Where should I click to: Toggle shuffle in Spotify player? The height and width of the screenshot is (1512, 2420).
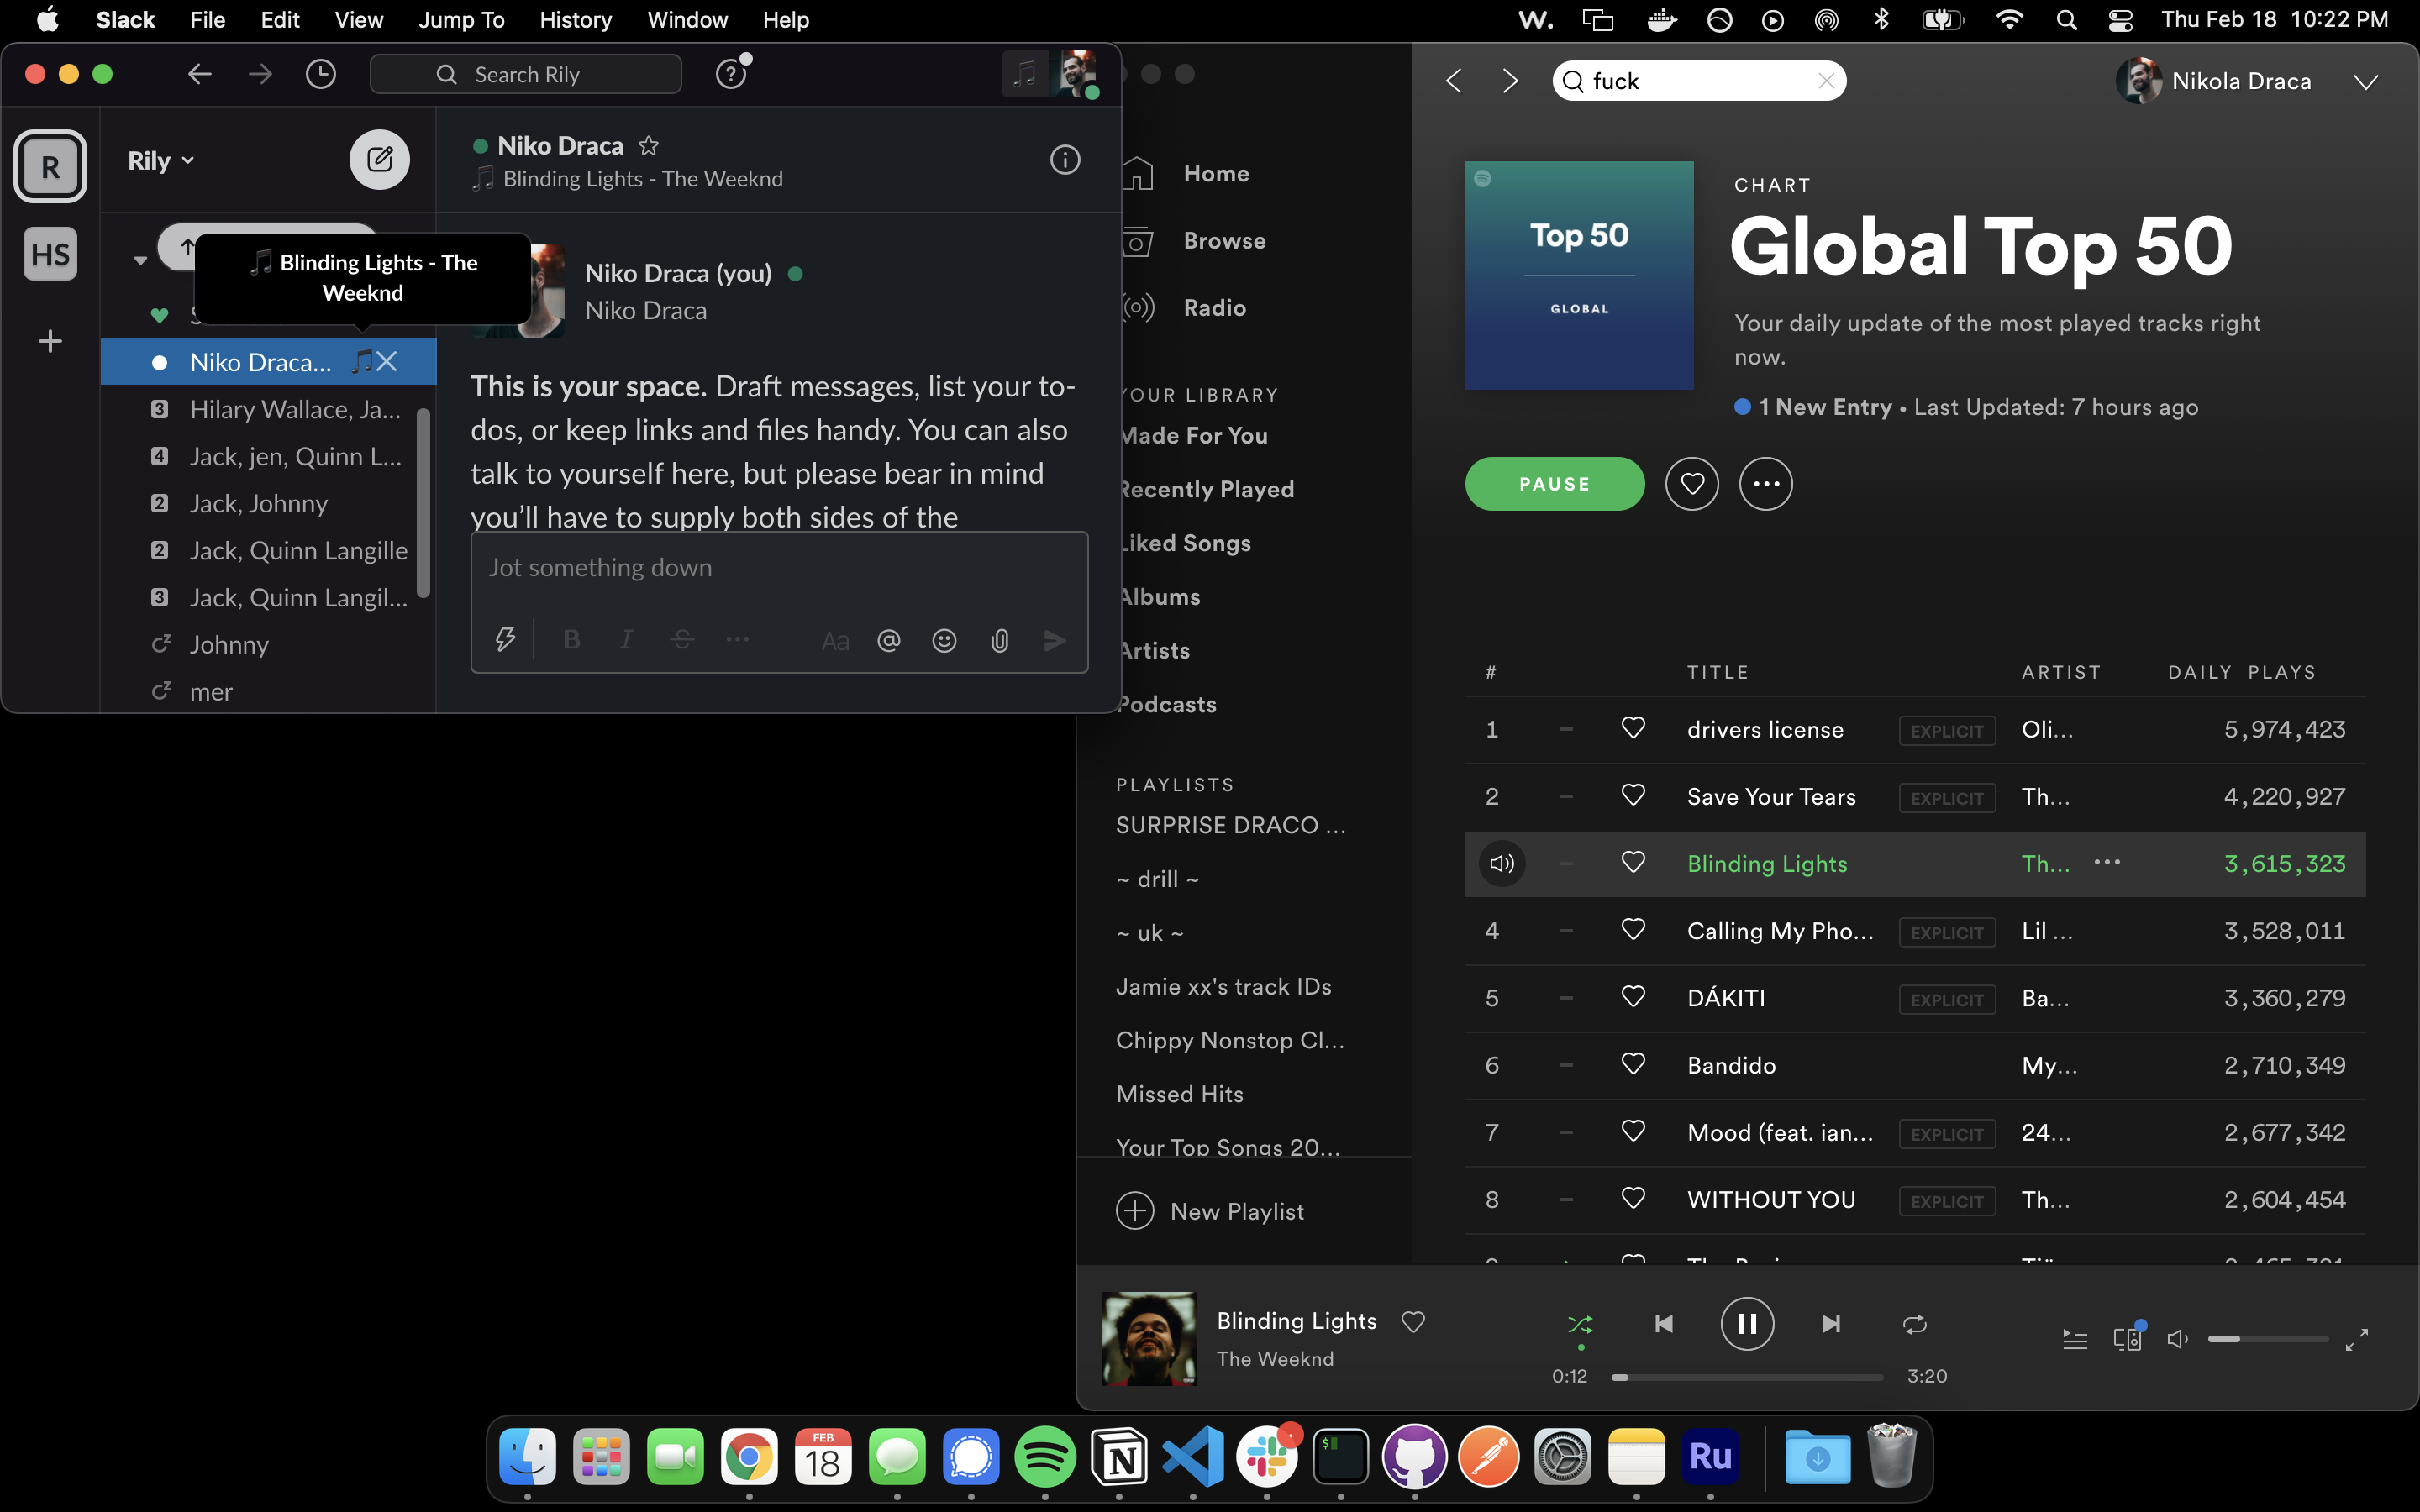coord(1580,1324)
